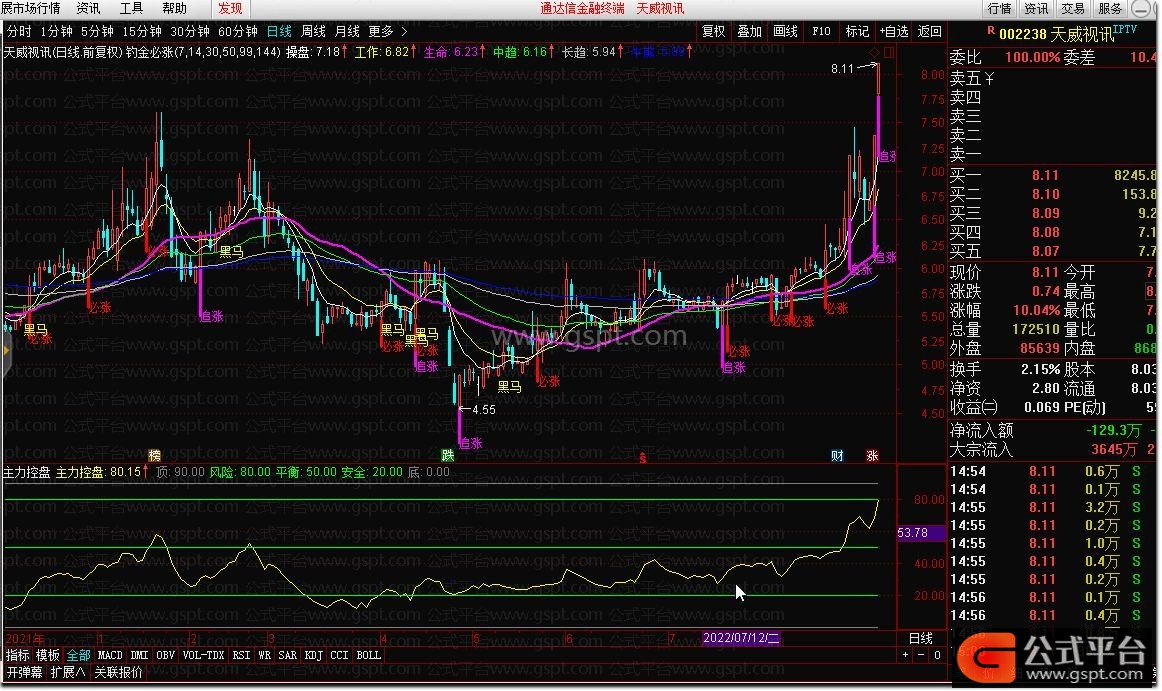Select the 日线 daily period
Viewport: 1162px width, 691px height.
pos(279,31)
